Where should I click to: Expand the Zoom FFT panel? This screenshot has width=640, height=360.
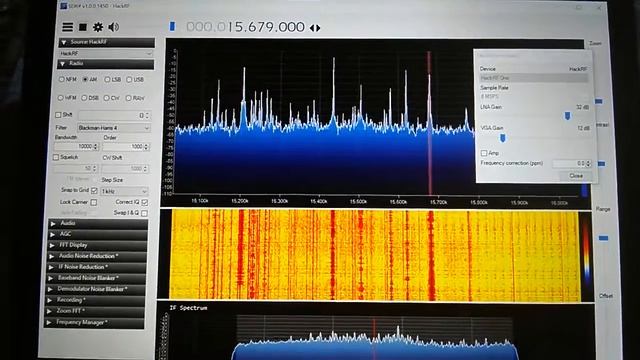[95, 311]
